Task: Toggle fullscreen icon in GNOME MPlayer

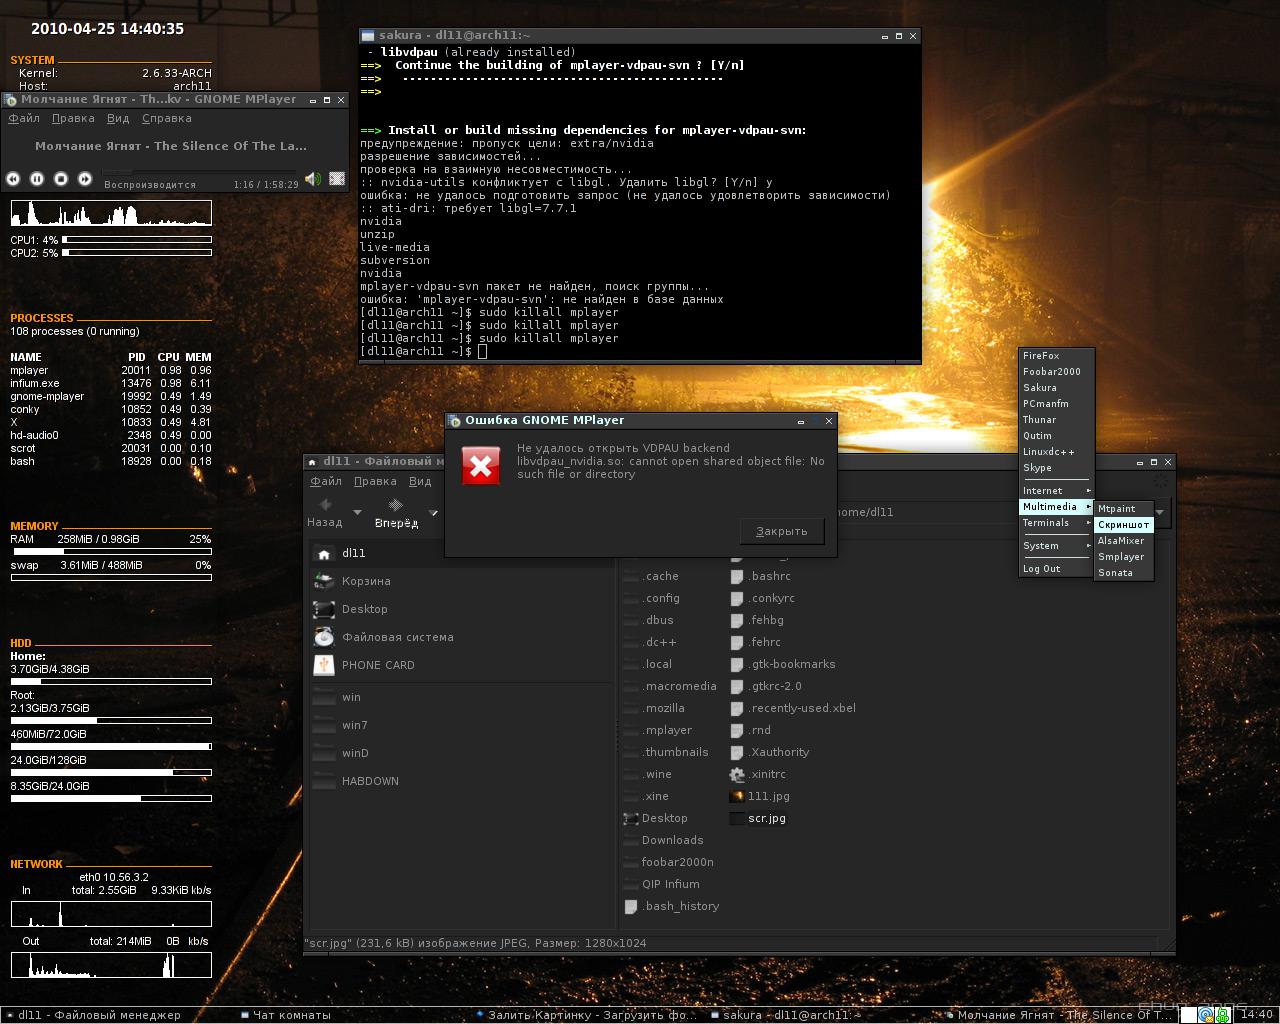Action: [337, 179]
